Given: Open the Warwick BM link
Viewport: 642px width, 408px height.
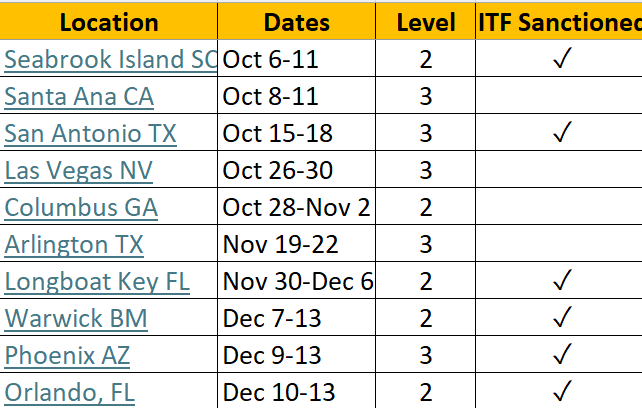Looking at the screenshot, I should point(76,318).
